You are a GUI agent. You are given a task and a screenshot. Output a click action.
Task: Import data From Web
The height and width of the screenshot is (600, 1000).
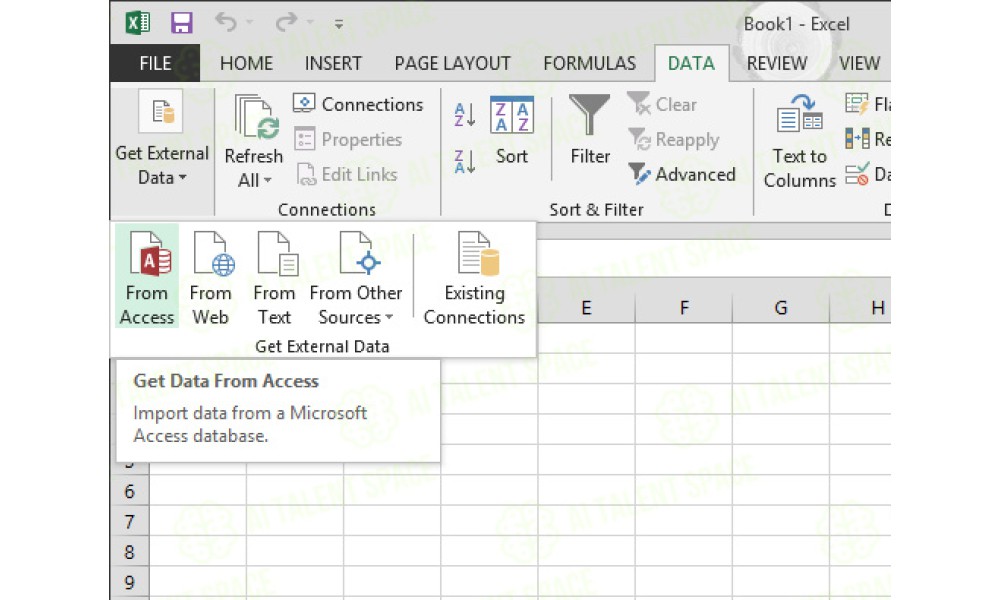[210, 276]
